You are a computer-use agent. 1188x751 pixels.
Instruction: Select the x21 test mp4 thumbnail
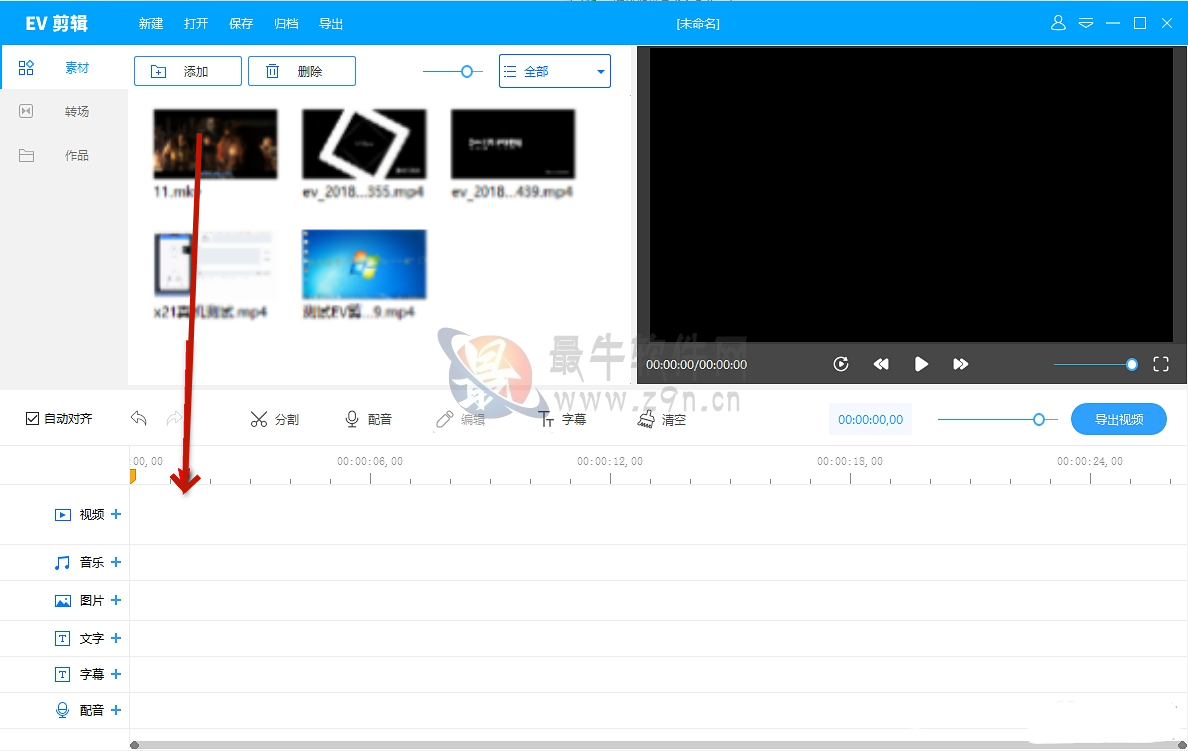[x=215, y=264]
